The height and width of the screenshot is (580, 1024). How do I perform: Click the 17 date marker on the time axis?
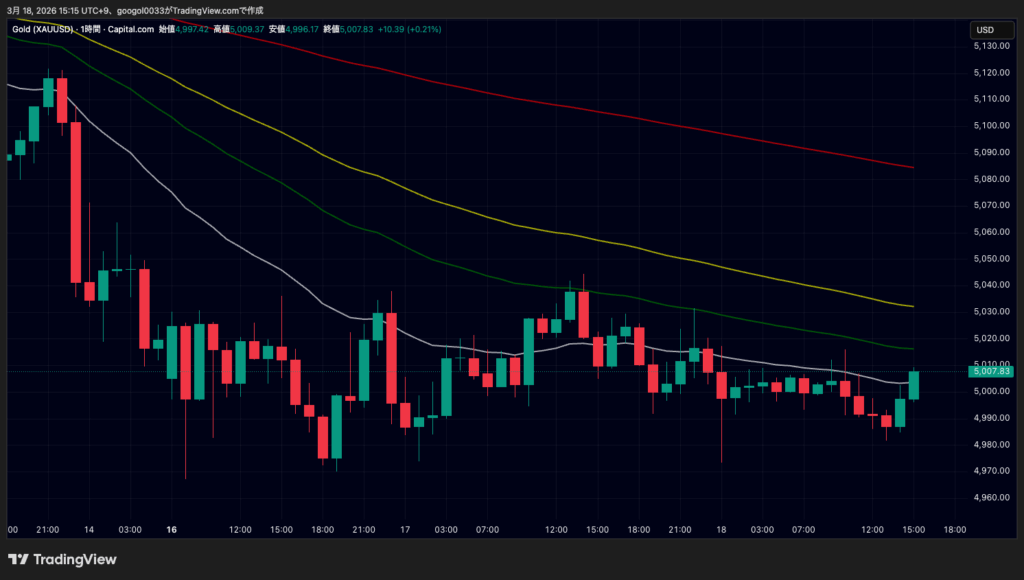[x=405, y=529]
